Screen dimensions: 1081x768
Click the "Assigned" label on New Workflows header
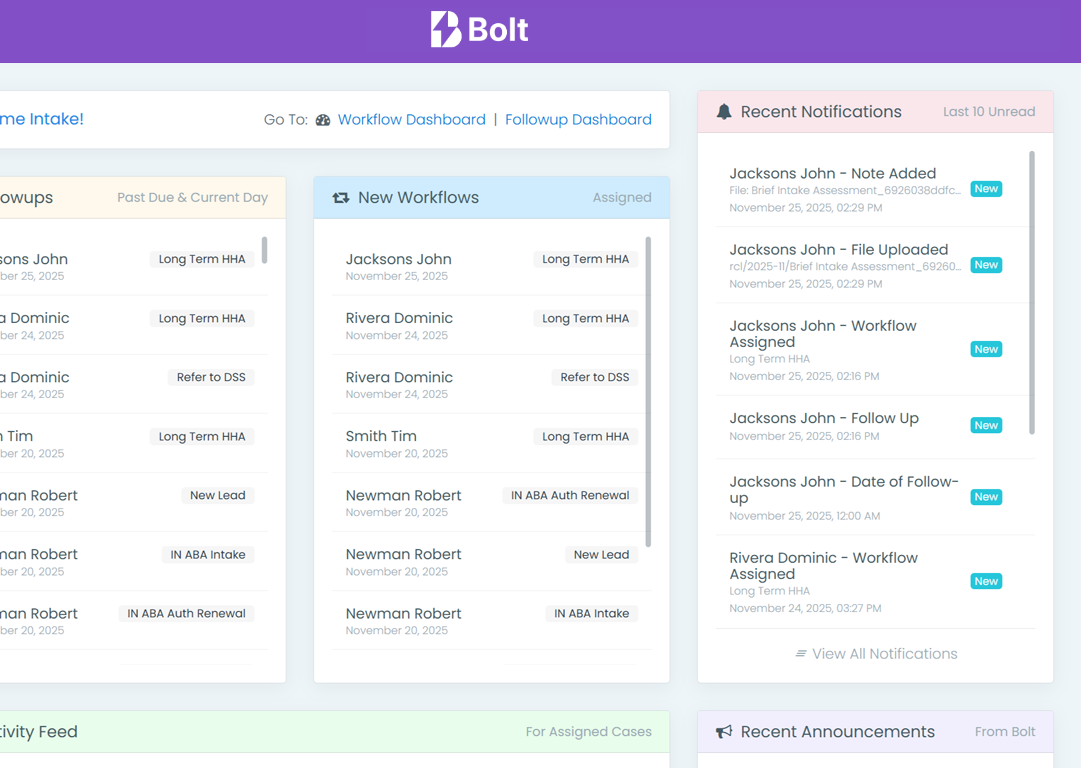[x=622, y=197]
